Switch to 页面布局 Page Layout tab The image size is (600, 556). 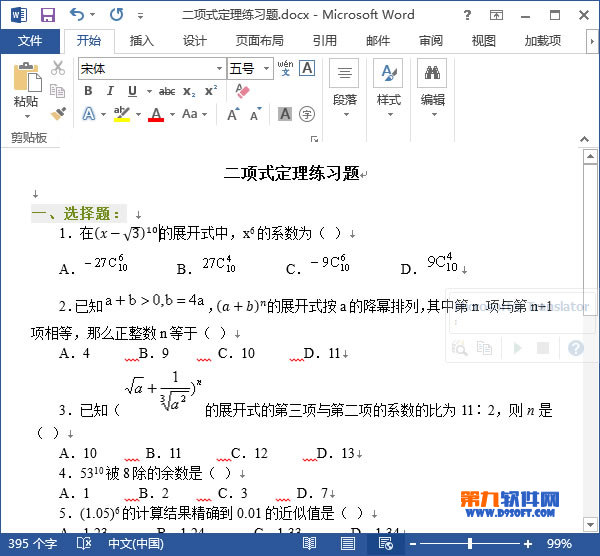click(259, 41)
